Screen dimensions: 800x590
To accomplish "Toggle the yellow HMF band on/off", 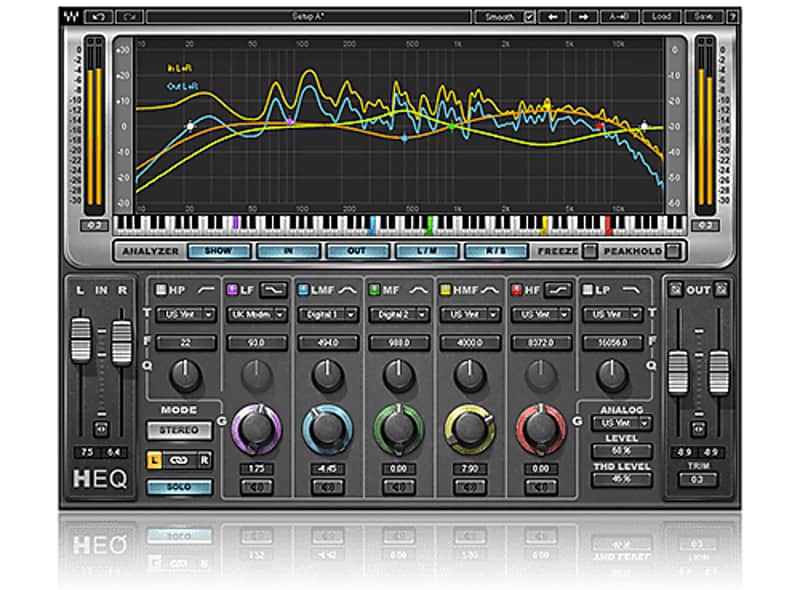I will point(445,290).
